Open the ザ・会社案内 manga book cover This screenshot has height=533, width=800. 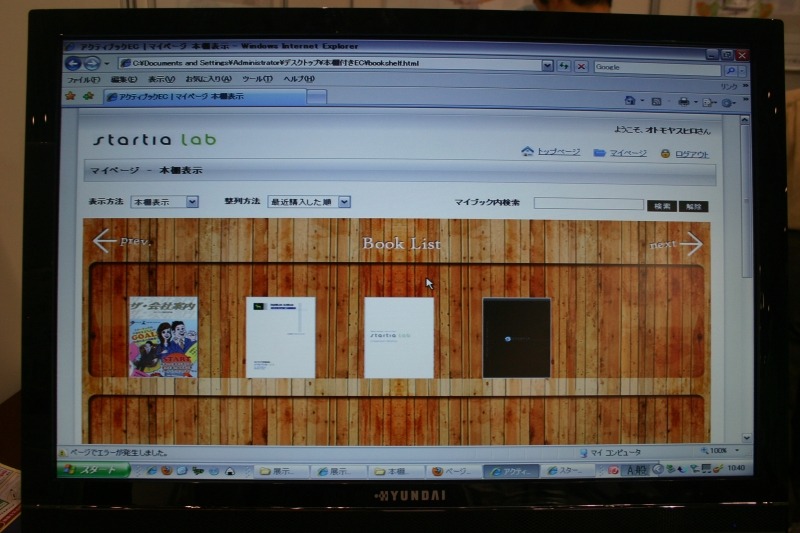tap(163, 337)
